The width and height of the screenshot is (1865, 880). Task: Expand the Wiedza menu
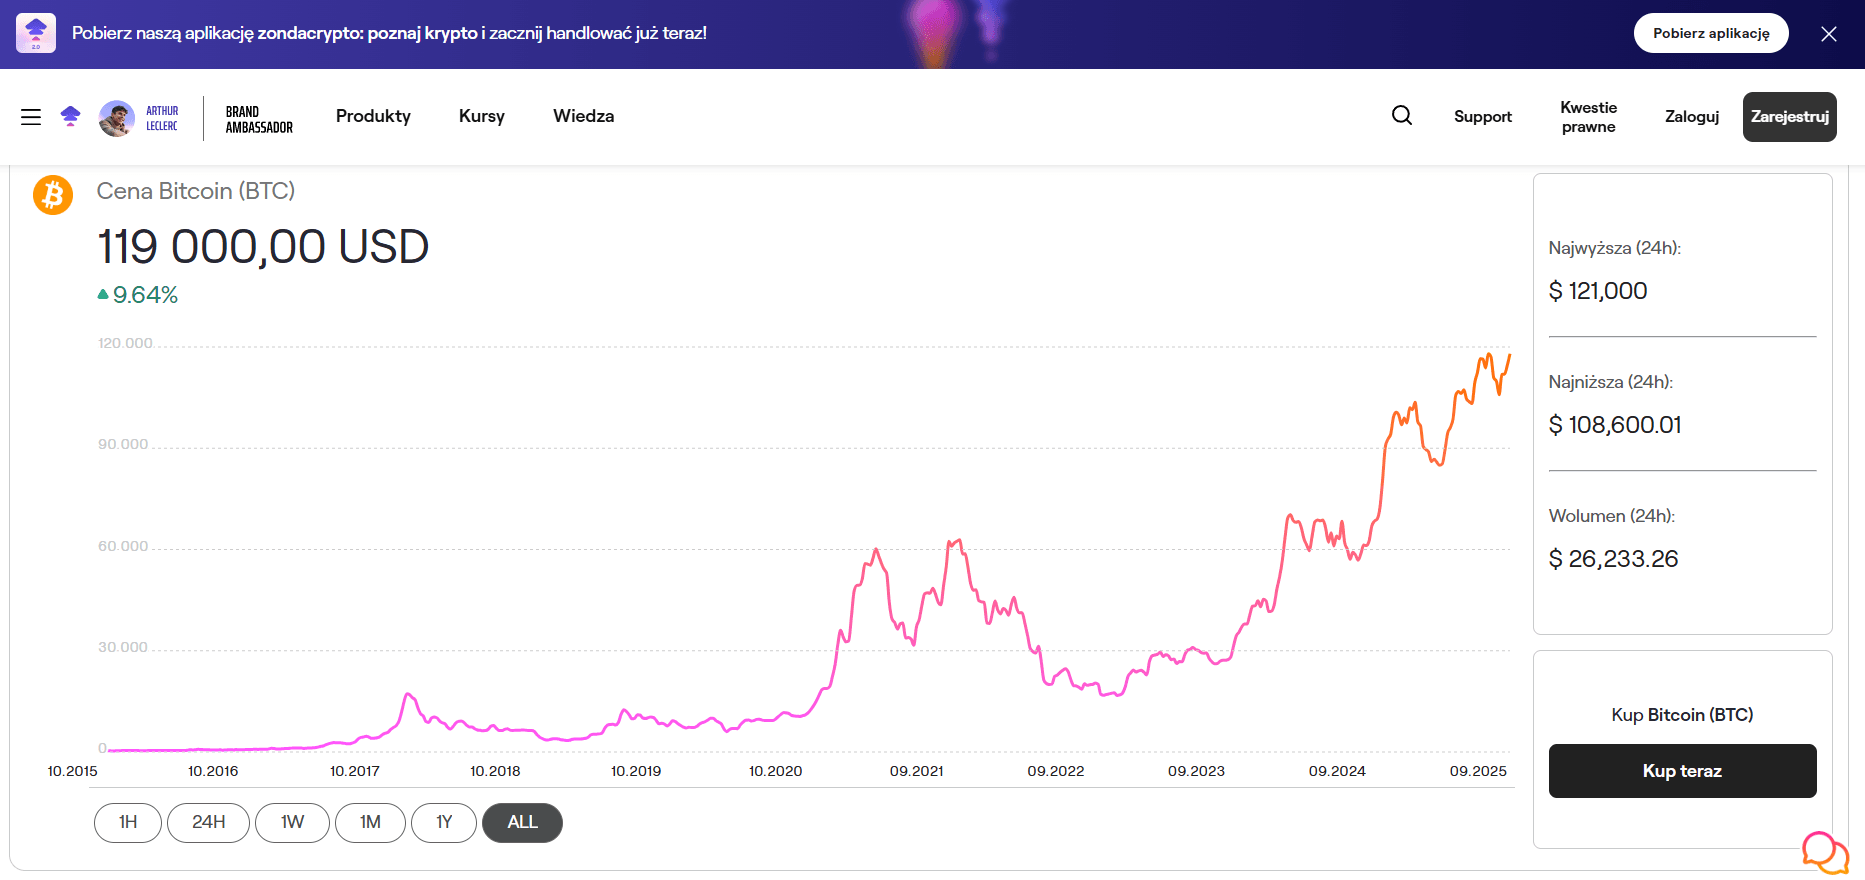coord(583,116)
